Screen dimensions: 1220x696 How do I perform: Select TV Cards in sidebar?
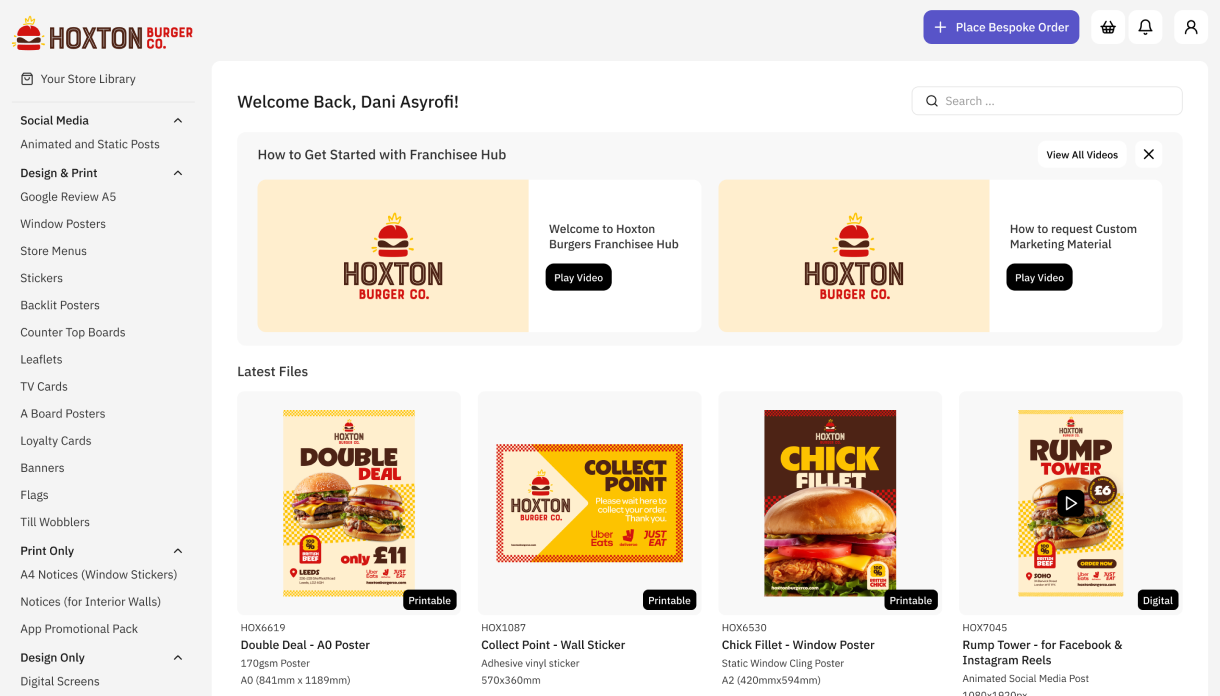44,386
